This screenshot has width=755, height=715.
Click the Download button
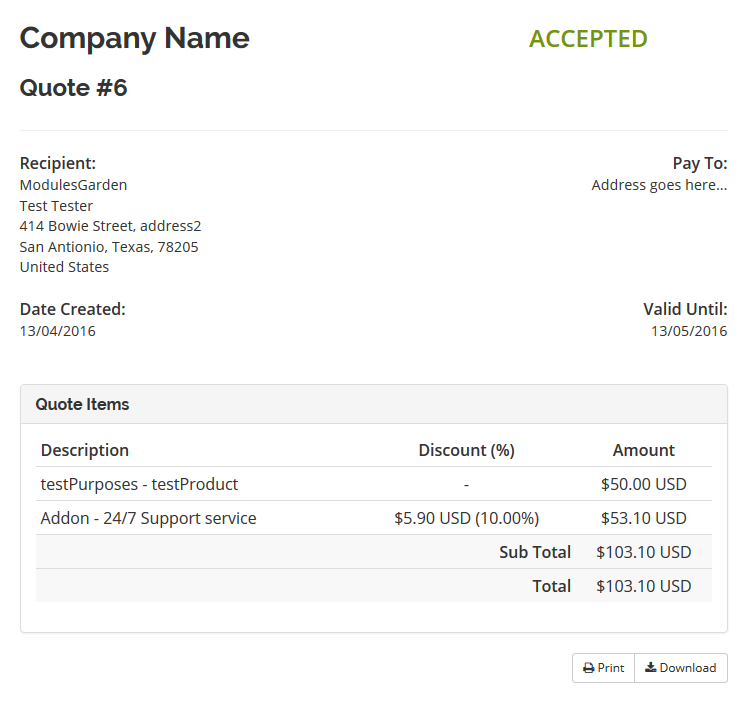[681, 668]
